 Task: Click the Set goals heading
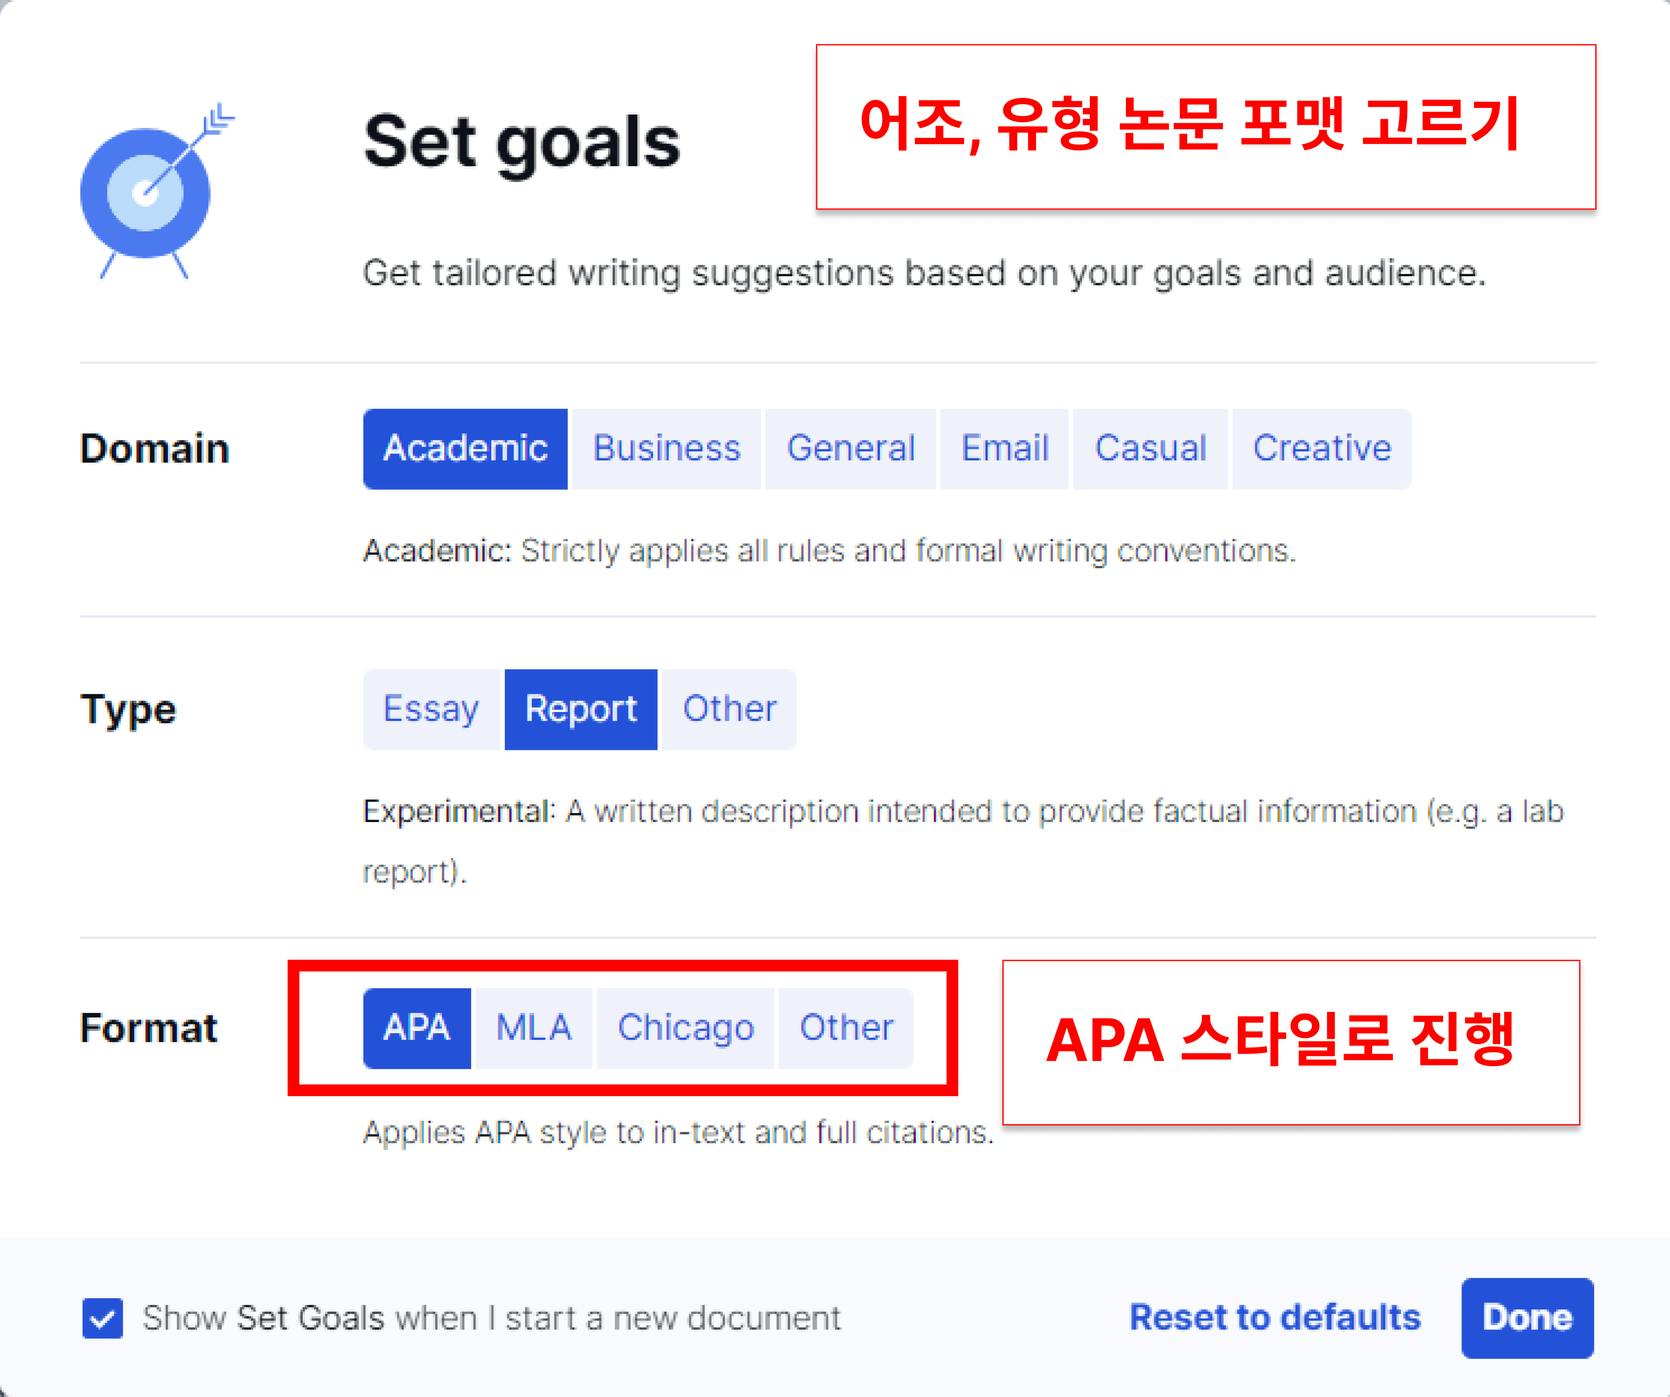click(x=521, y=142)
